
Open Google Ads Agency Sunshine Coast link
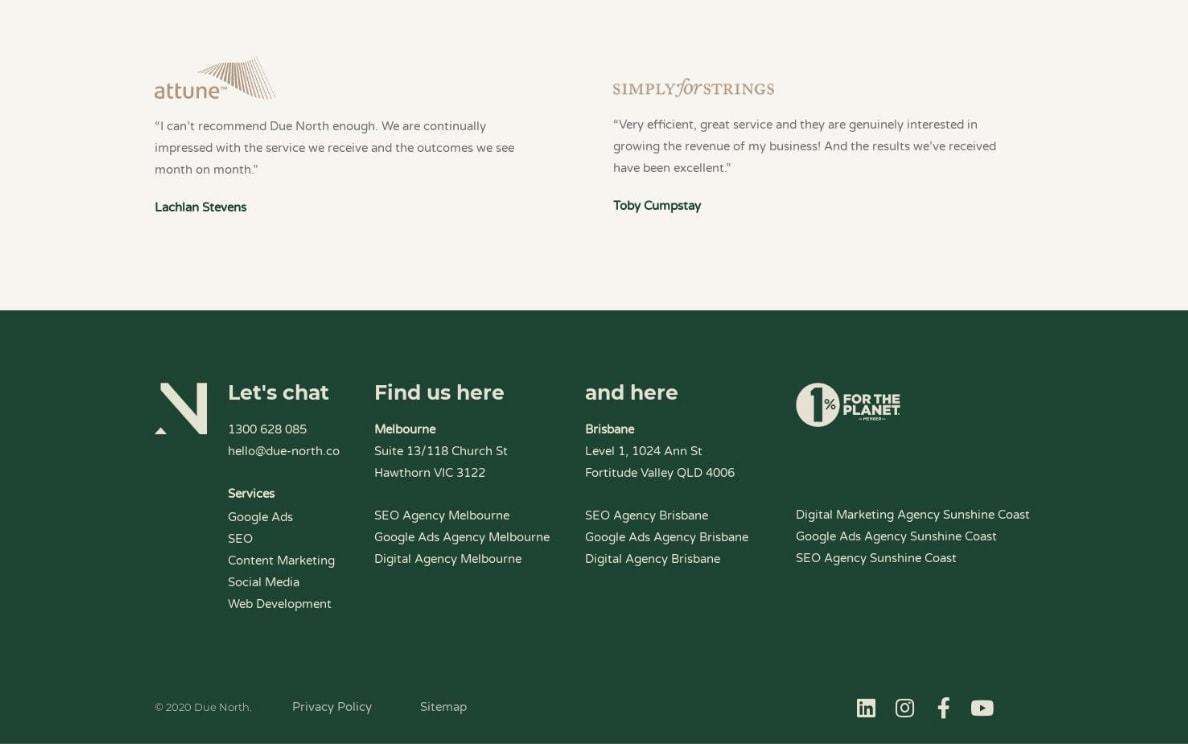click(x=896, y=536)
